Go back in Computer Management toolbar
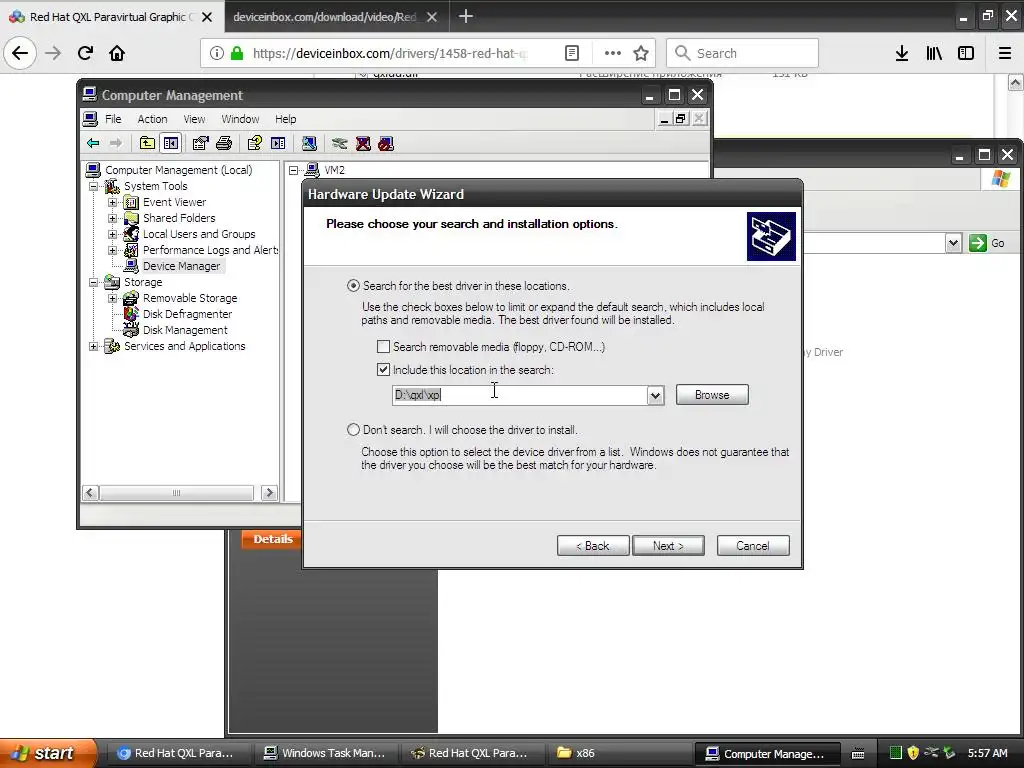This screenshot has height=768, width=1024. pyautogui.click(x=93, y=143)
